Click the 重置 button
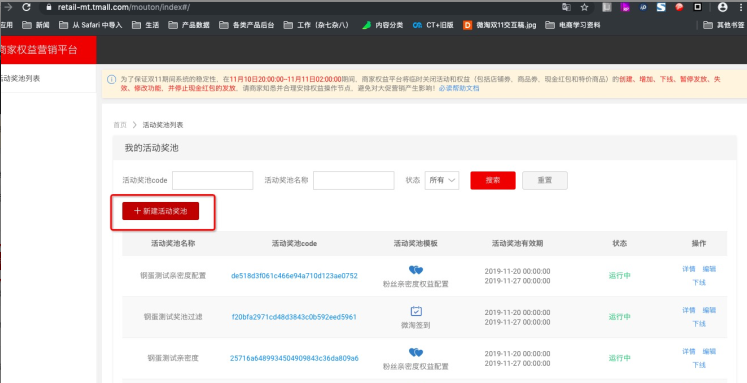The width and height of the screenshot is (747, 383). (x=545, y=181)
